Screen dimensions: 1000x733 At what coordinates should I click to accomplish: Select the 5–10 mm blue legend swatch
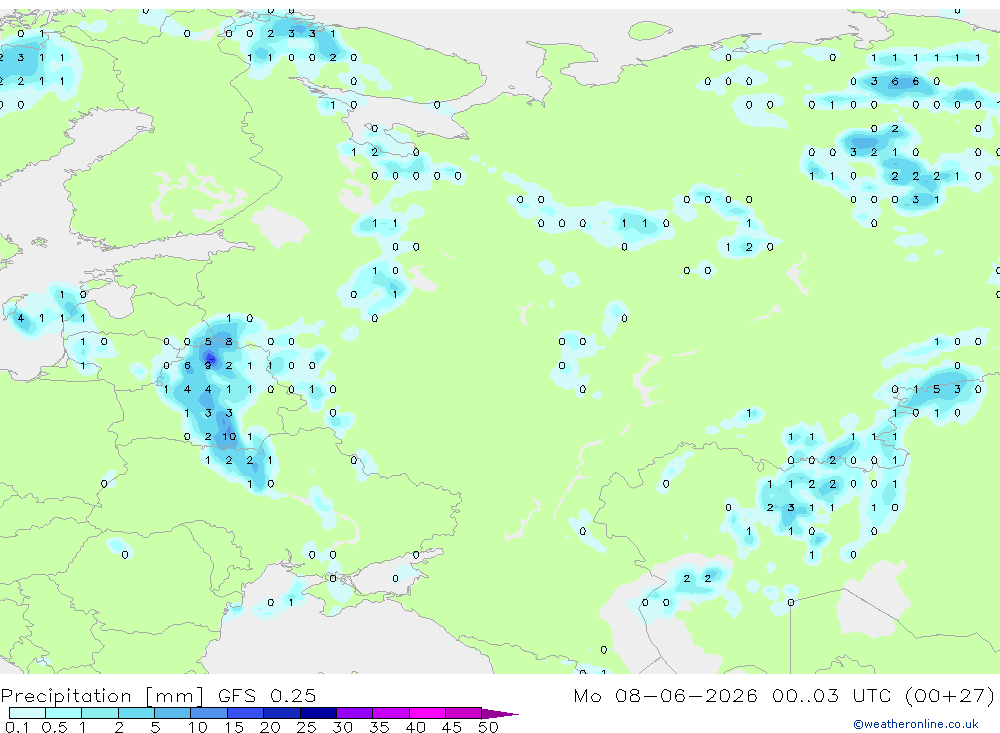coord(173,713)
